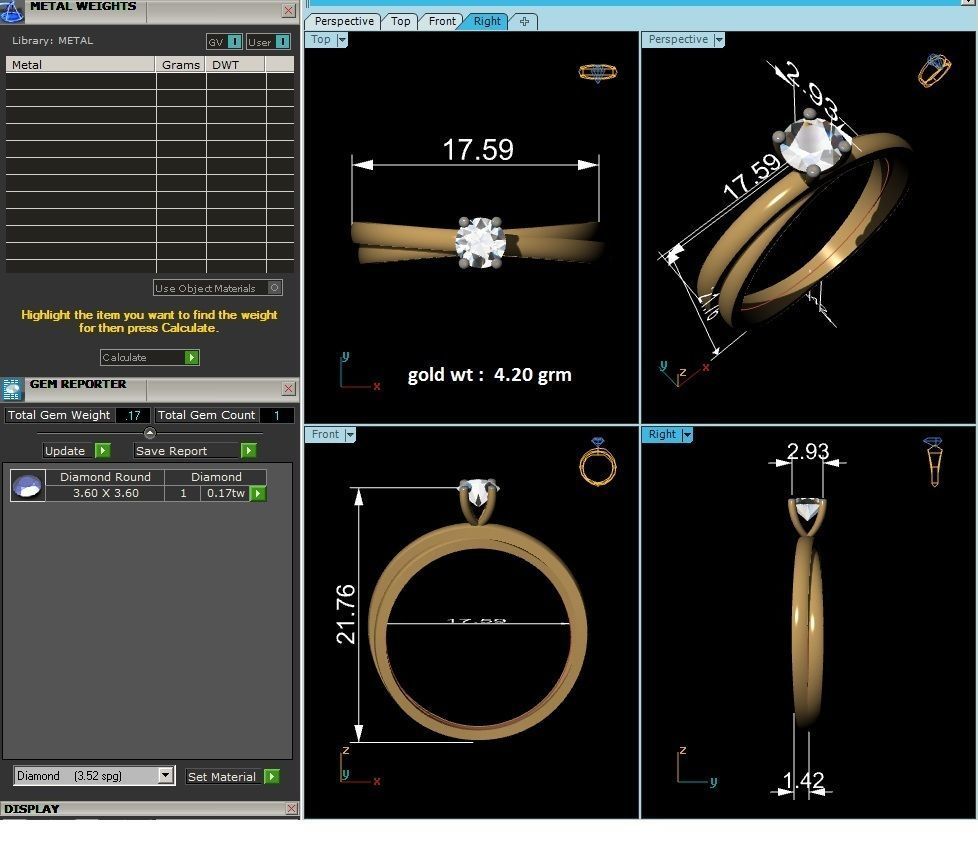Image resolution: width=978 pixels, height=867 pixels.
Task: Click the green arrow next to Set Material
Action: click(x=272, y=777)
